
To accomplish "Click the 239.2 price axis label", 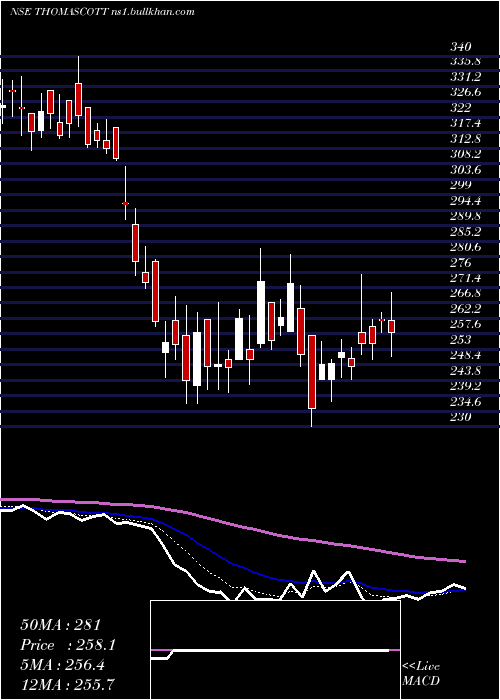I will [465, 386].
